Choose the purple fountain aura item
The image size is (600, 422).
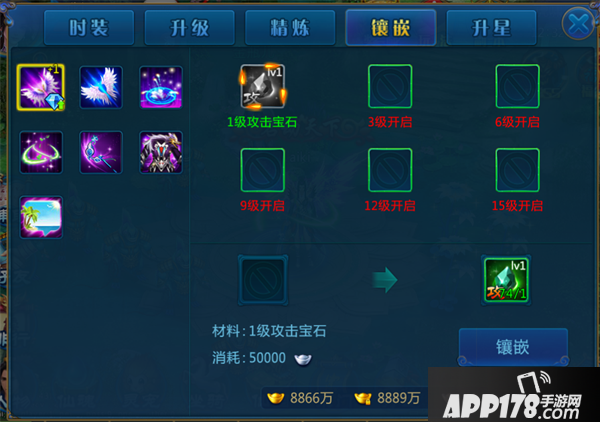click(161, 87)
